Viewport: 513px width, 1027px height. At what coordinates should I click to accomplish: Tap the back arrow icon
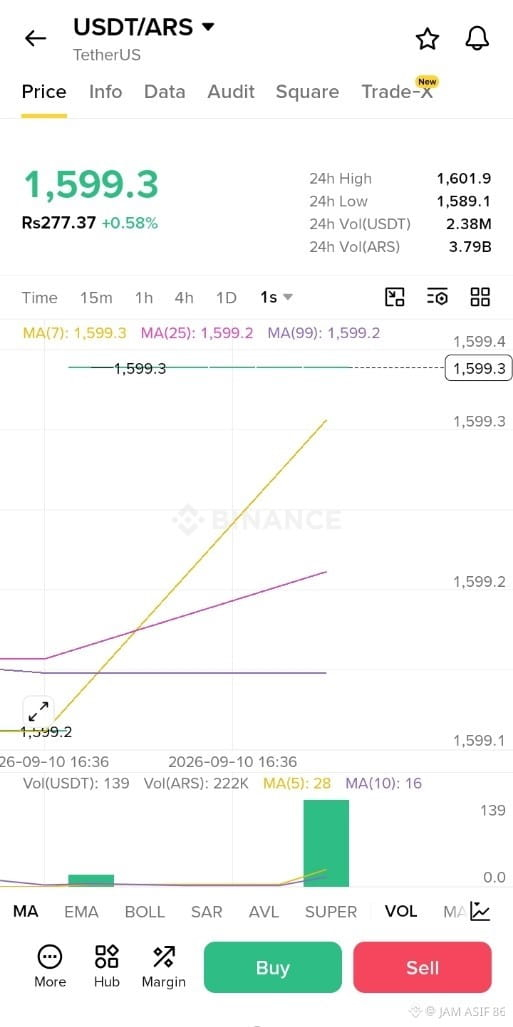35,39
